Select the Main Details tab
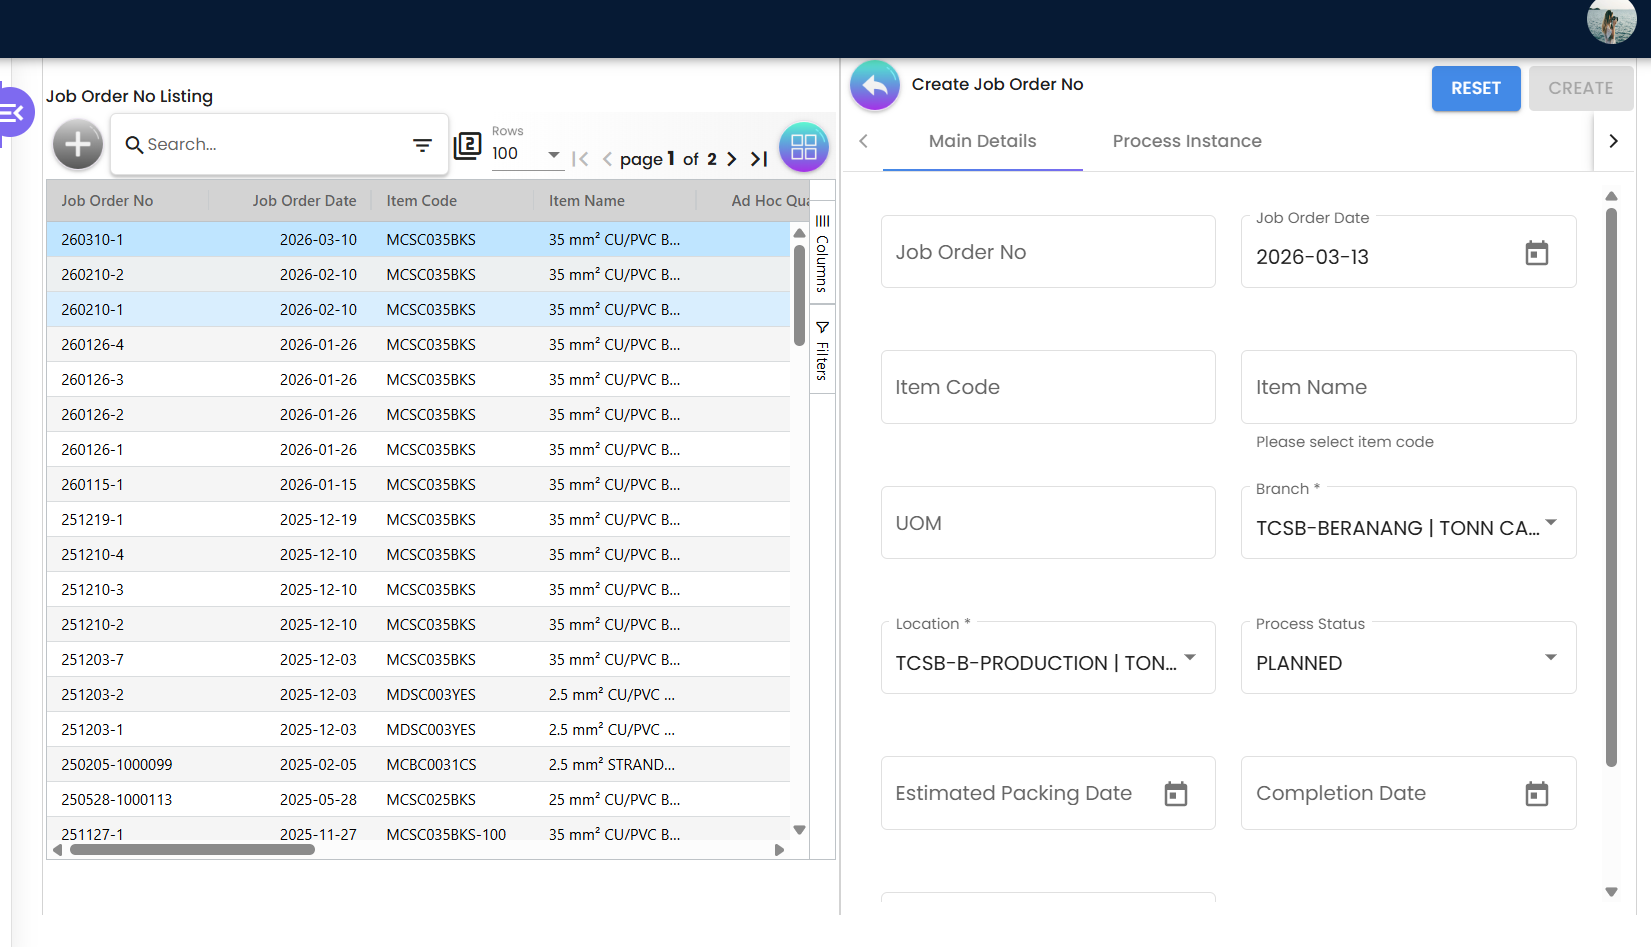Image resolution: width=1651 pixels, height=947 pixels. (982, 142)
